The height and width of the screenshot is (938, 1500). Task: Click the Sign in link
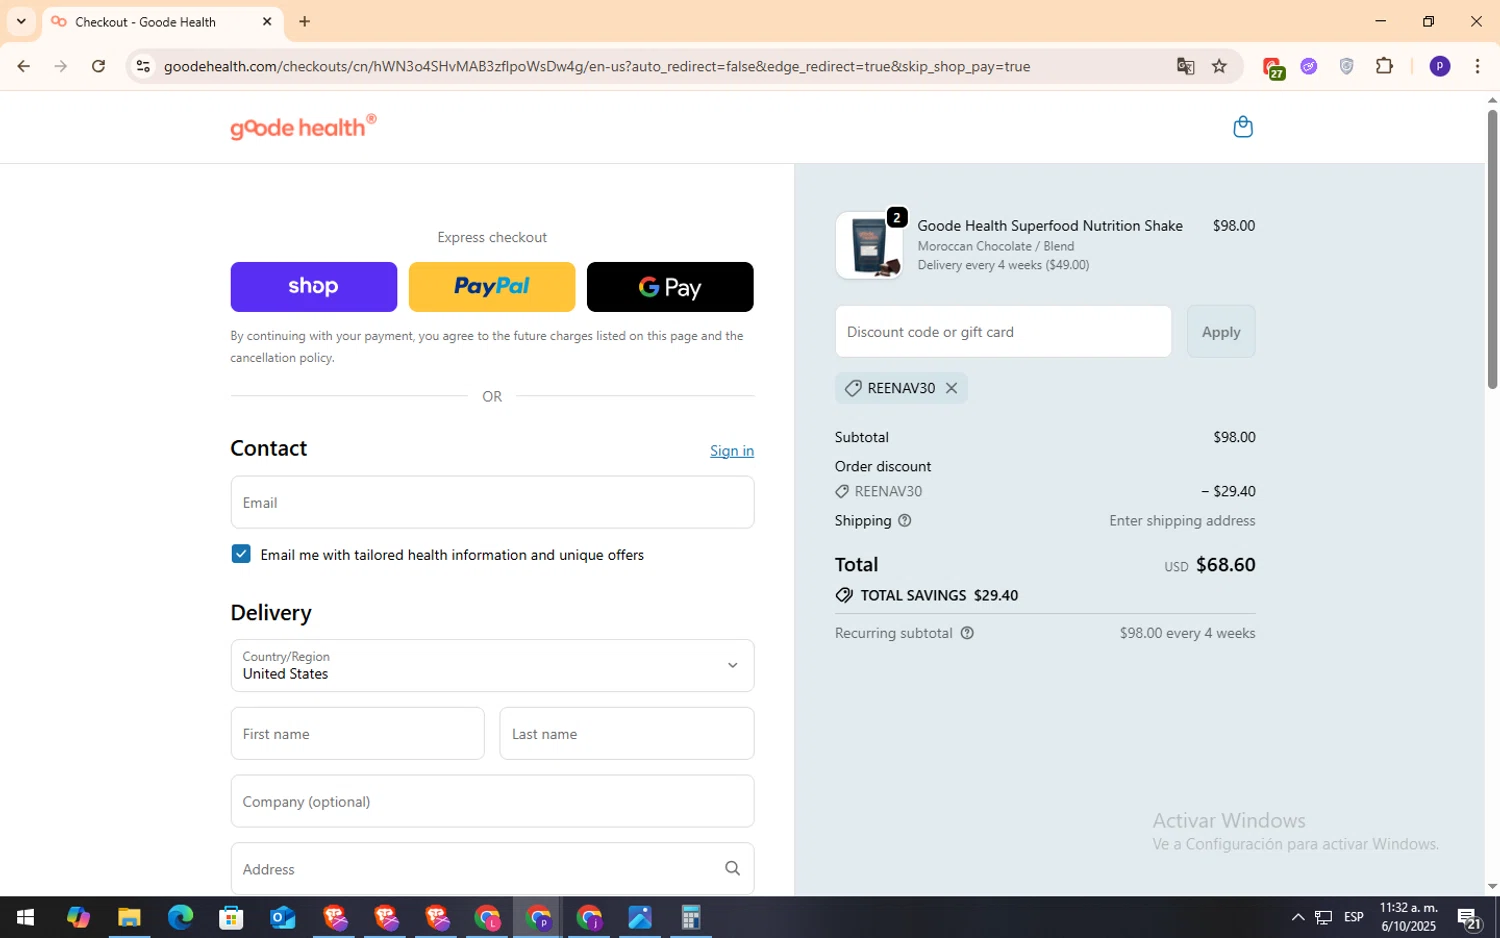point(732,451)
